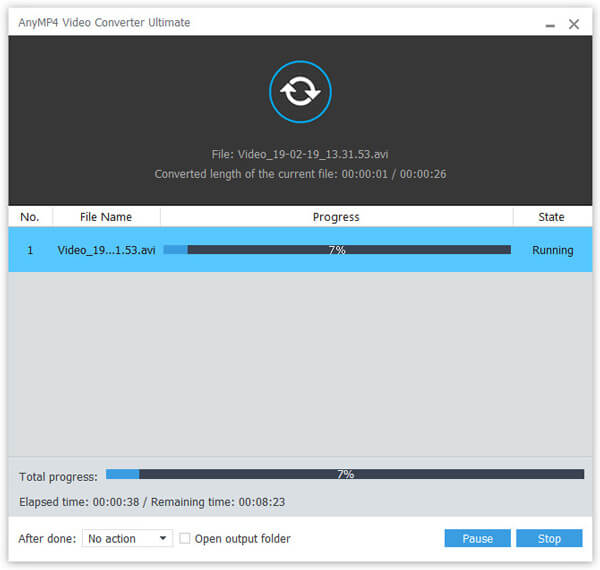Minimize the converter window

click(550, 25)
